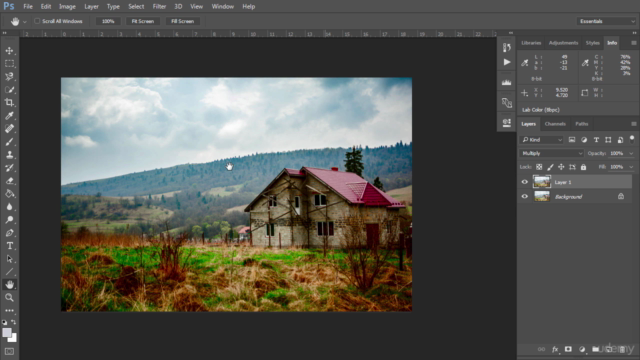Image resolution: width=640 pixels, height=360 pixels.
Task: Open the Styles tab
Action: (592, 43)
